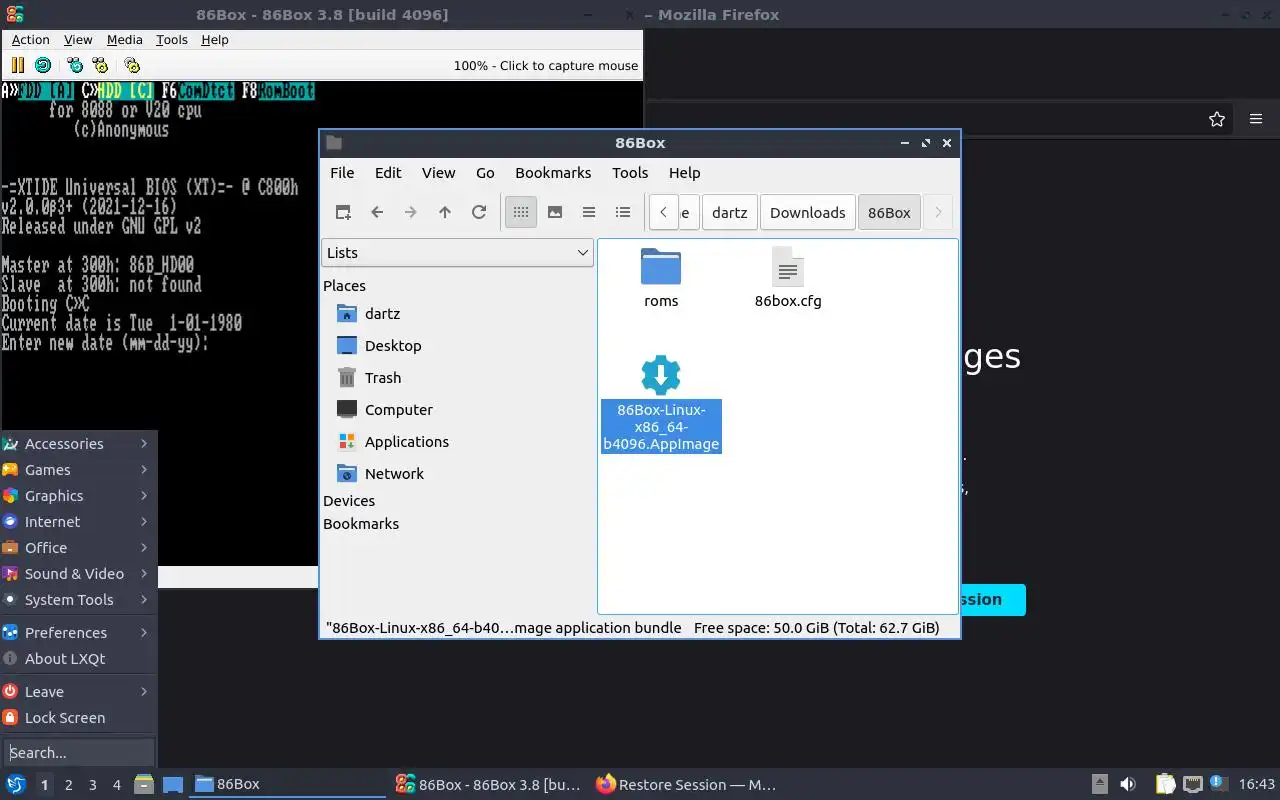Switch to thumbnail view in file manager
The width and height of the screenshot is (1280, 800).
[555, 212]
